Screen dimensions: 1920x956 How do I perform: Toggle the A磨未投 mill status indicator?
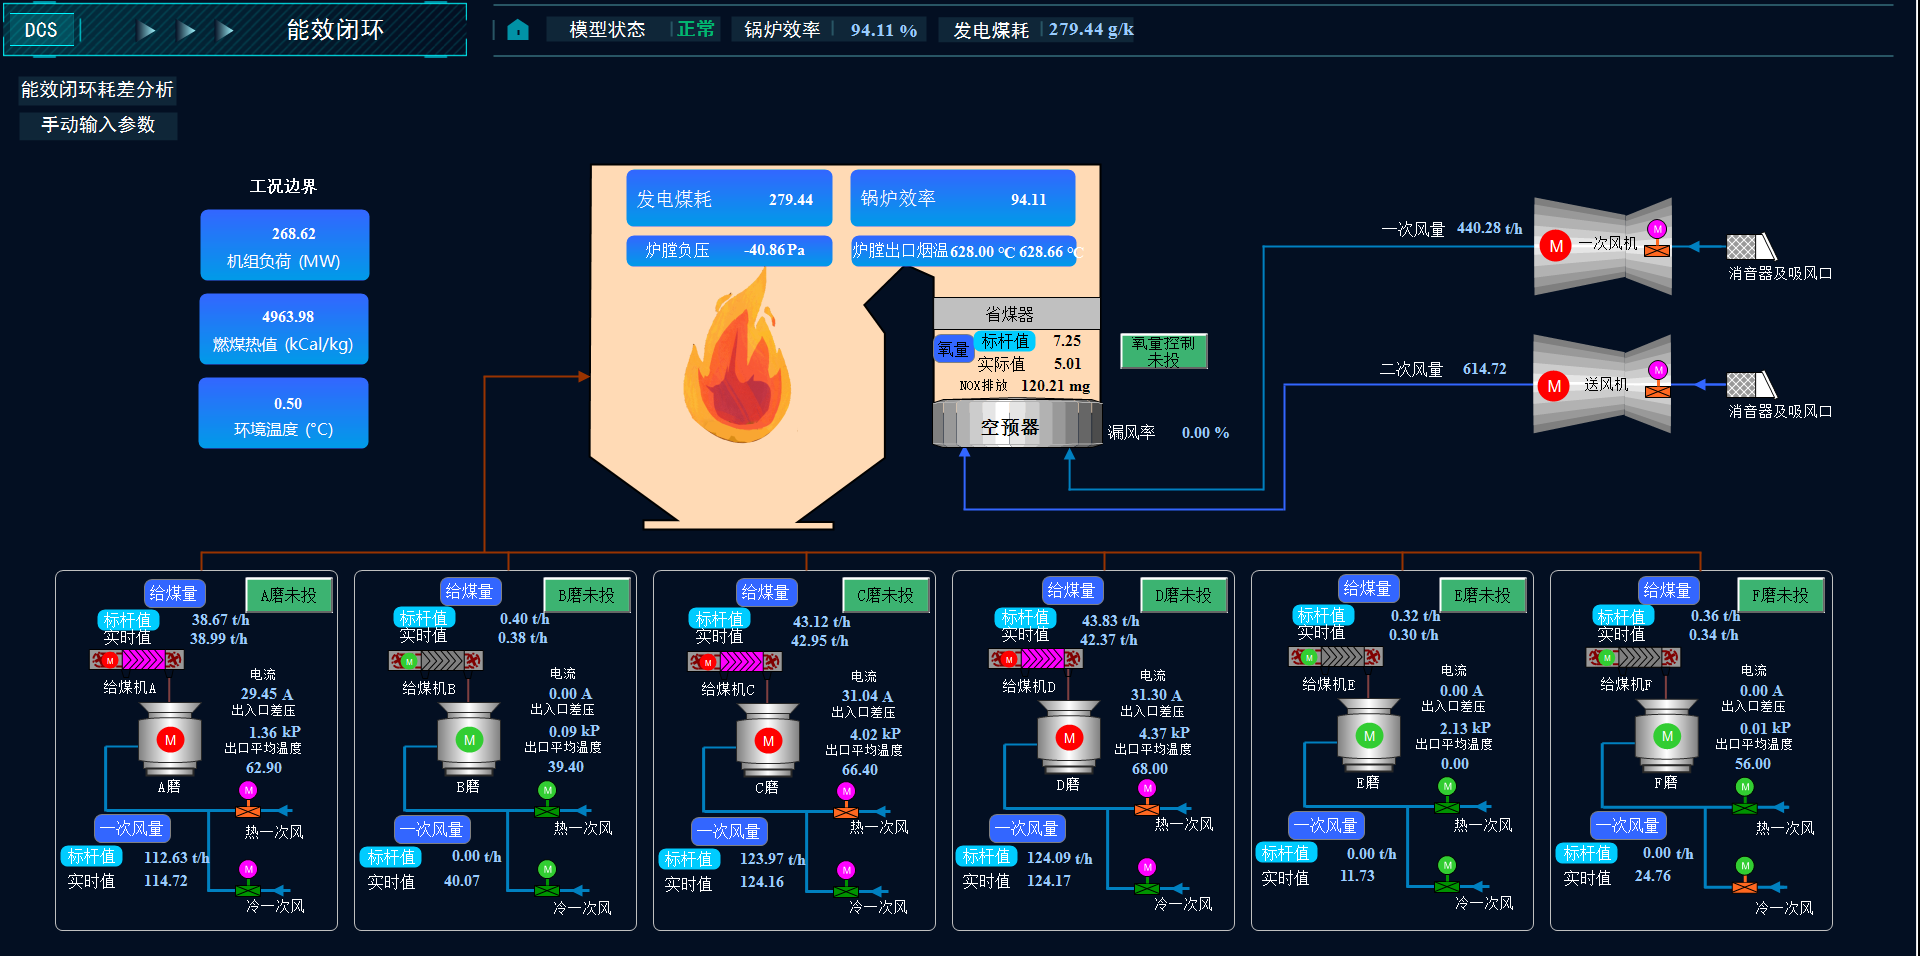(x=288, y=594)
